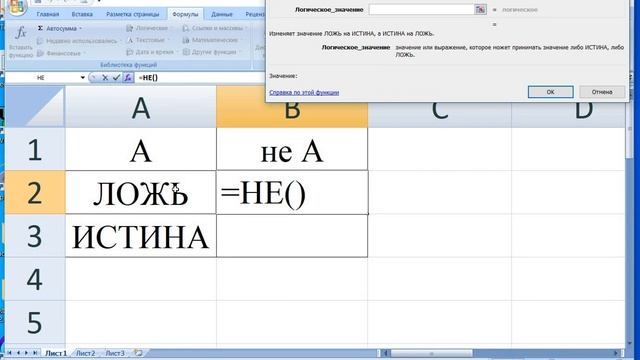Click horizontal scrollbar right arrow

(616, 353)
